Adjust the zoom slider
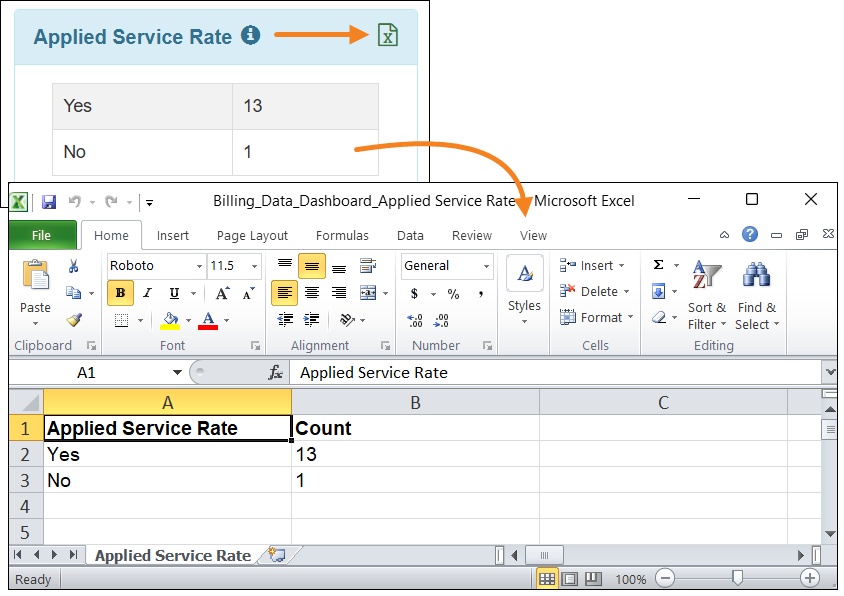The height and width of the screenshot is (596, 844). 737,578
